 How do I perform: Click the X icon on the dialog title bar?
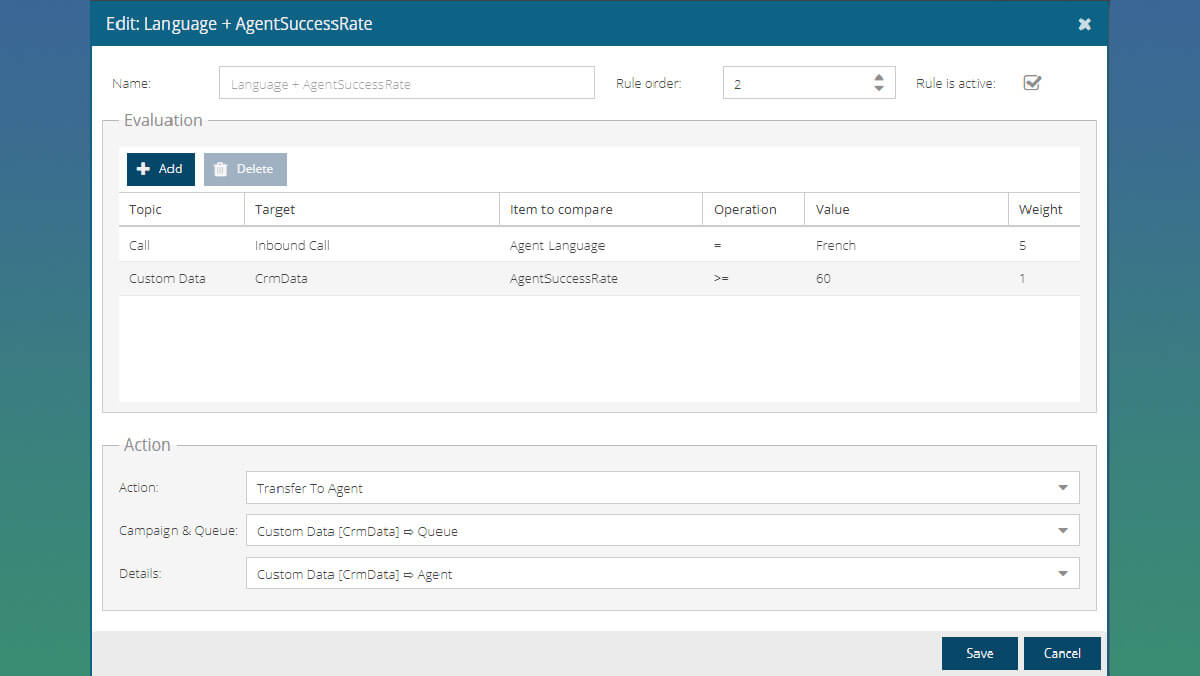pyautogui.click(x=1084, y=23)
